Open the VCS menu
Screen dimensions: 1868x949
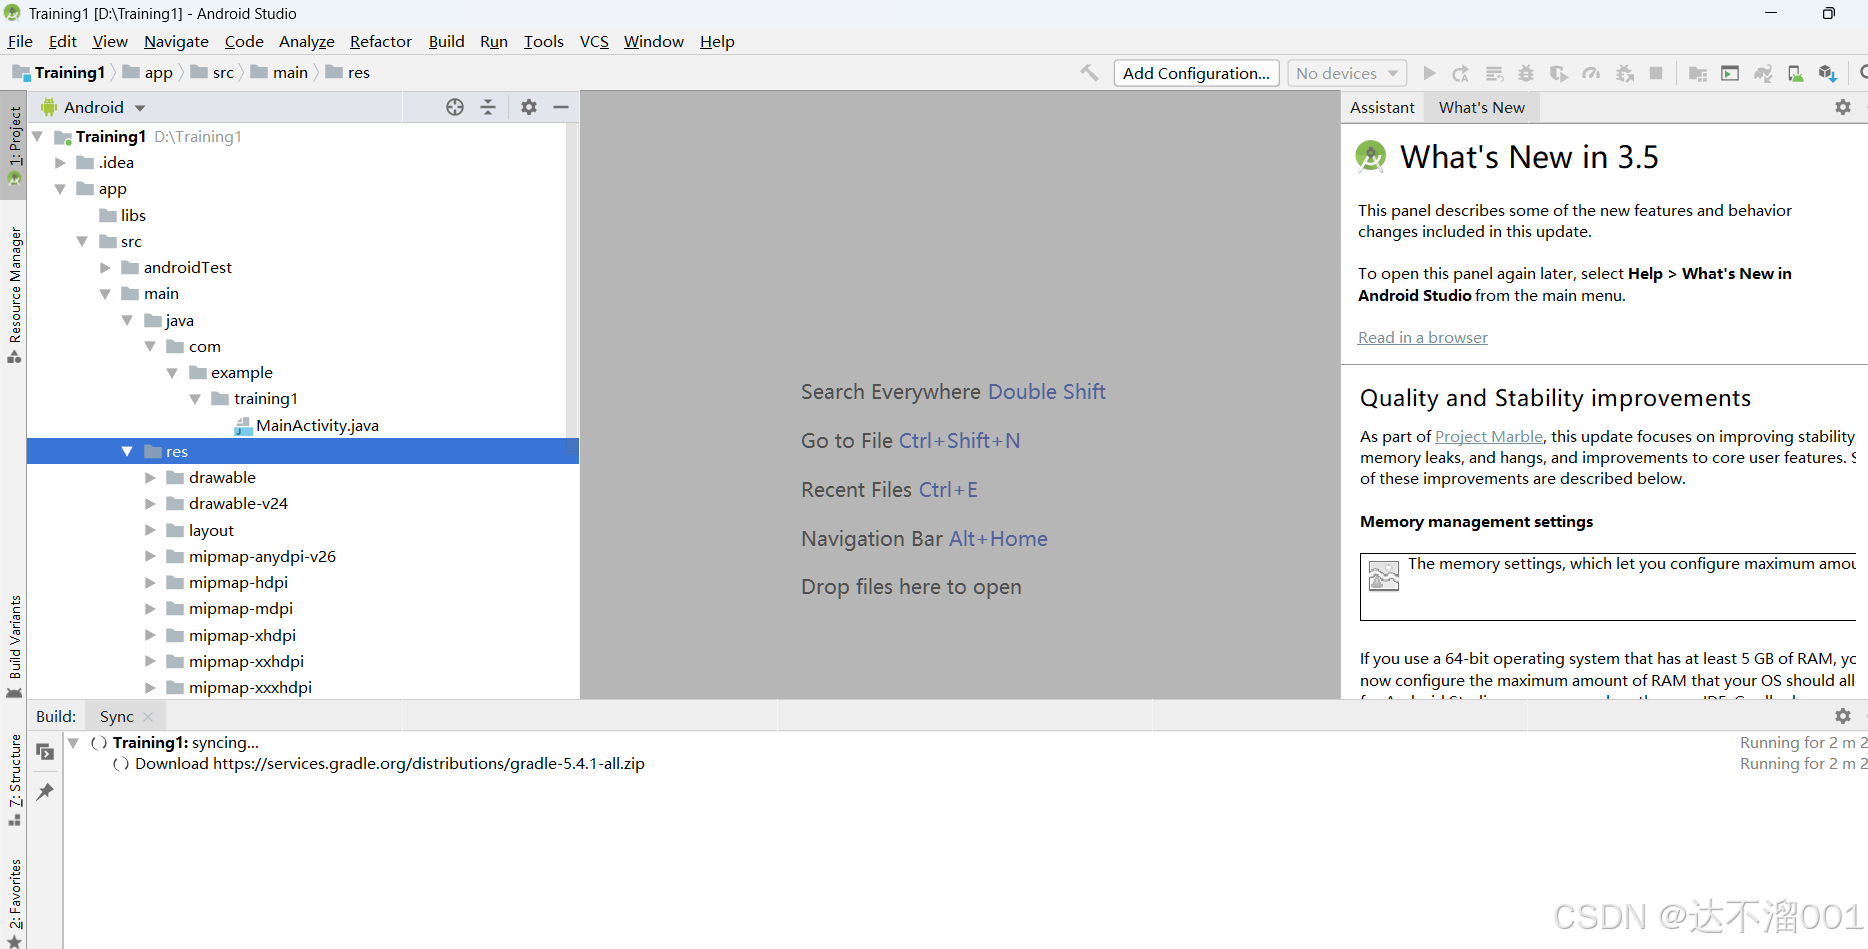click(594, 41)
